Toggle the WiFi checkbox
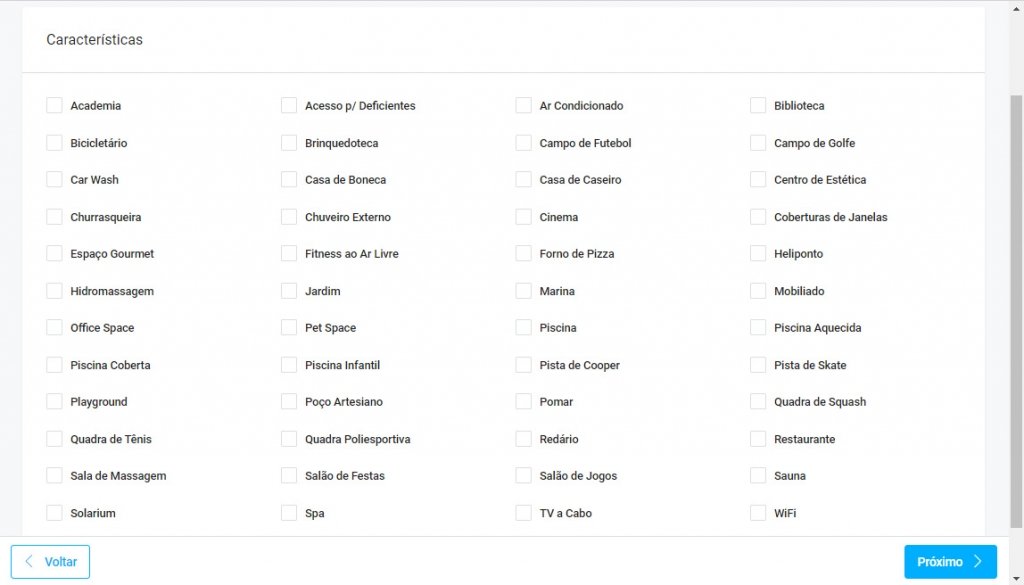1024x585 pixels. click(758, 513)
